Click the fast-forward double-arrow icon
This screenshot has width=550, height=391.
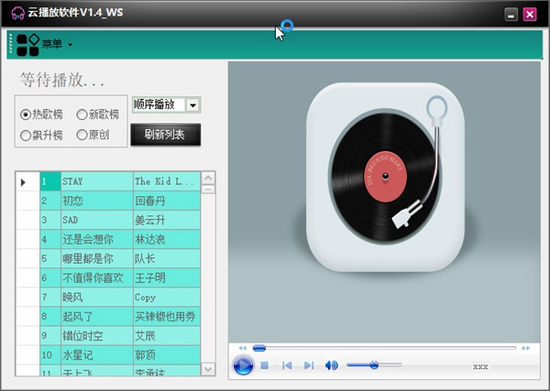coord(525,348)
